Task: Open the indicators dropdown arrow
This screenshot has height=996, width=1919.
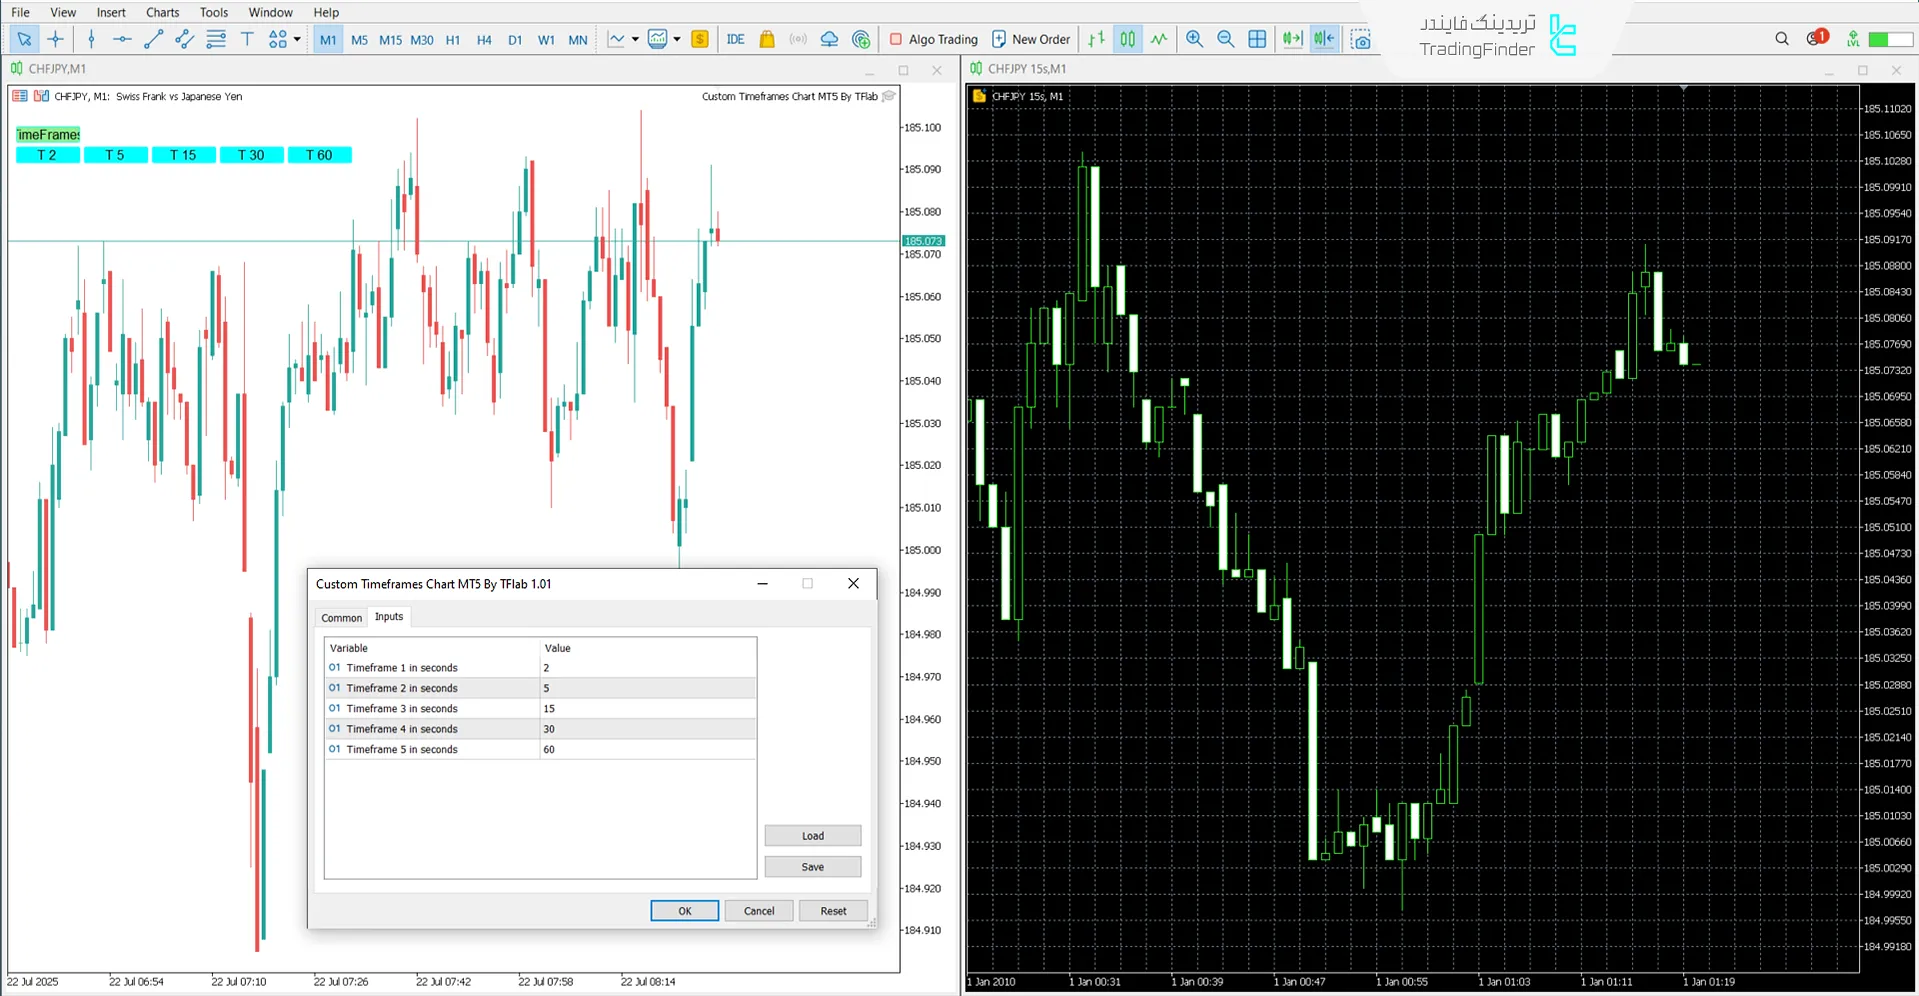Action: pyautogui.click(x=676, y=39)
